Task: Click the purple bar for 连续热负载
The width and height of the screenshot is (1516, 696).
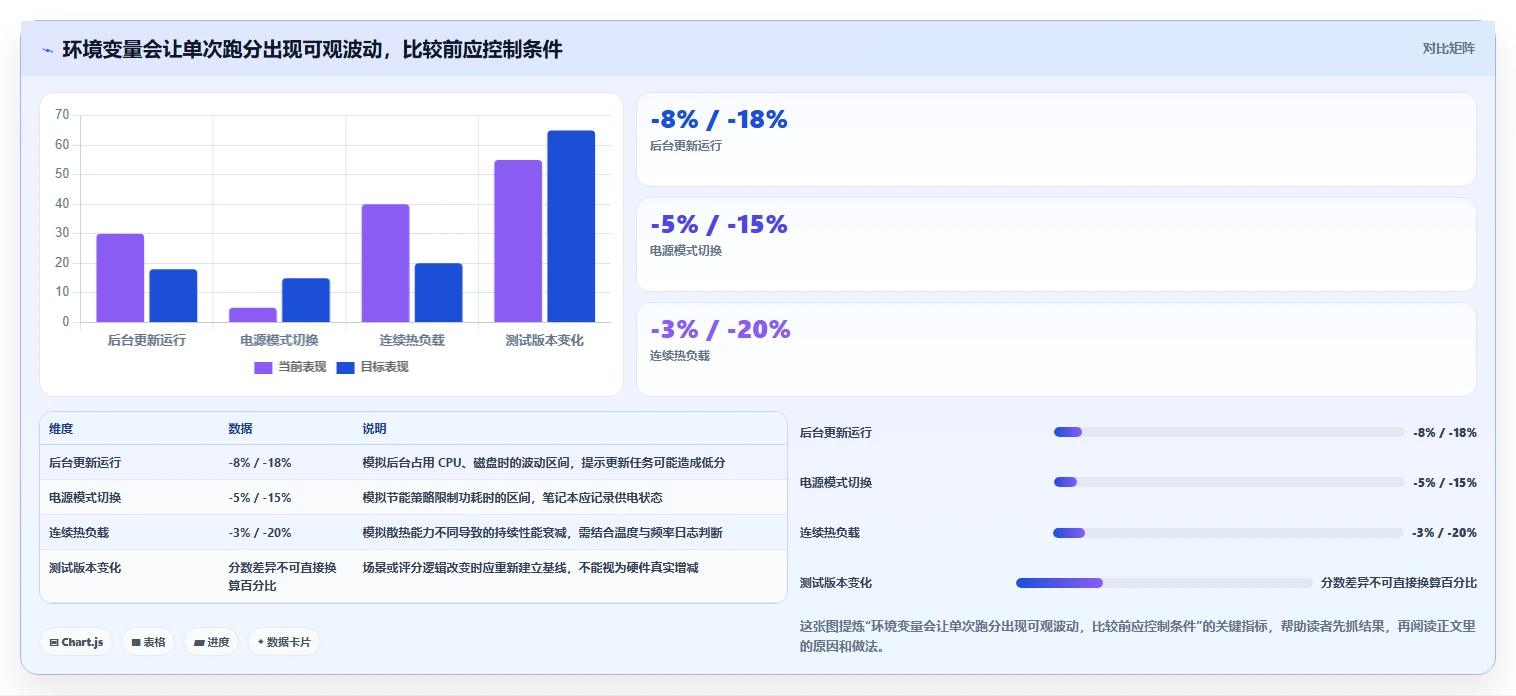Action: [385, 263]
